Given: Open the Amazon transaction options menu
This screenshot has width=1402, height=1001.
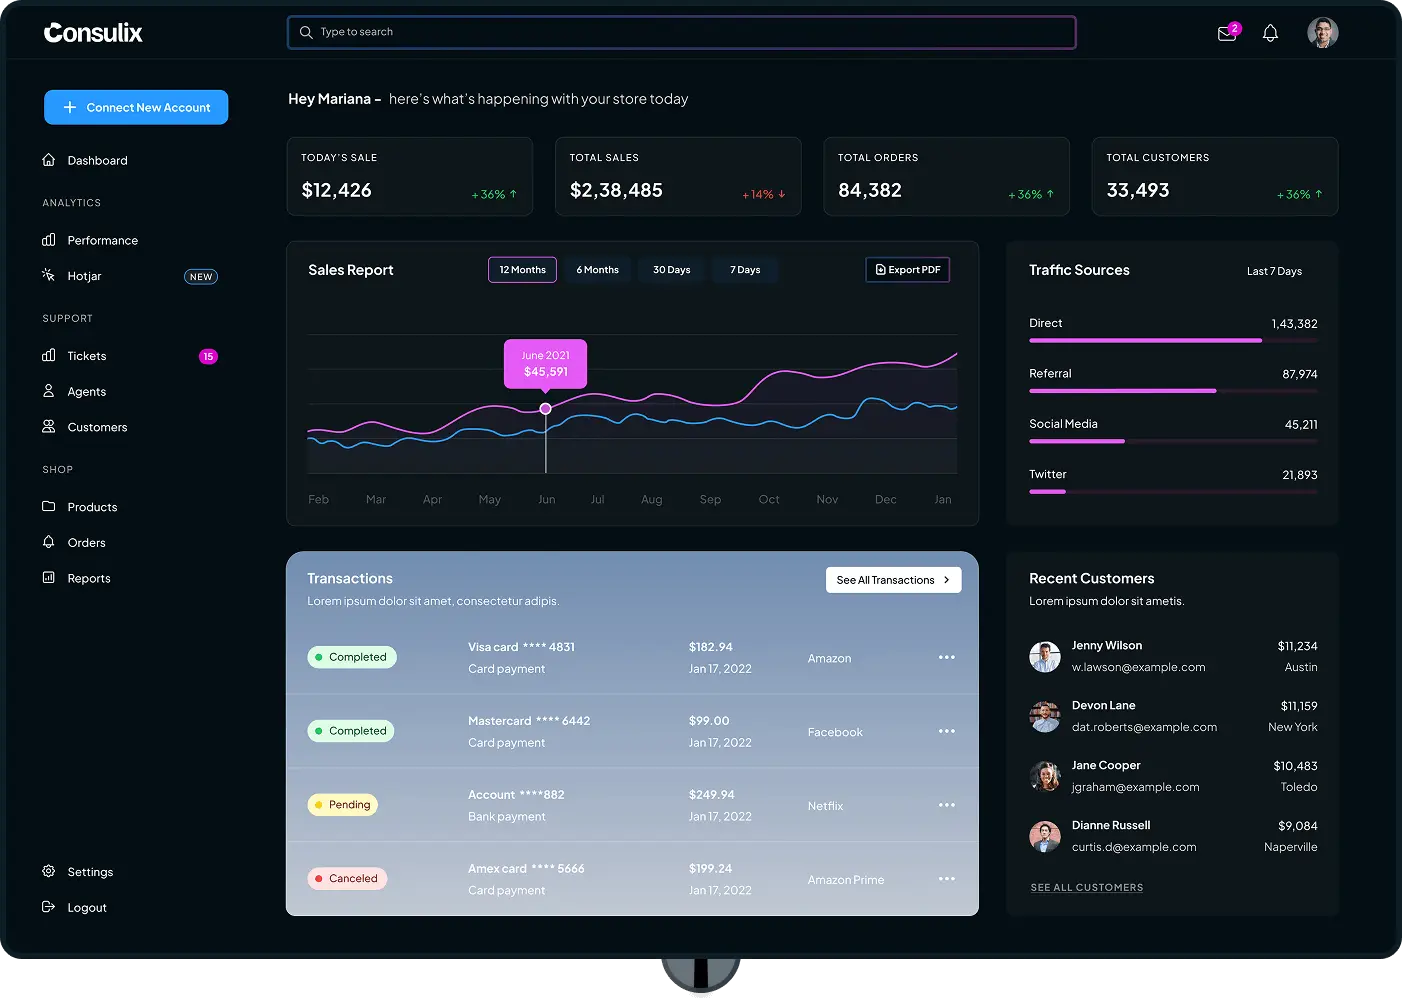Looking at the screenshot, I should click(x=947, y=657).
